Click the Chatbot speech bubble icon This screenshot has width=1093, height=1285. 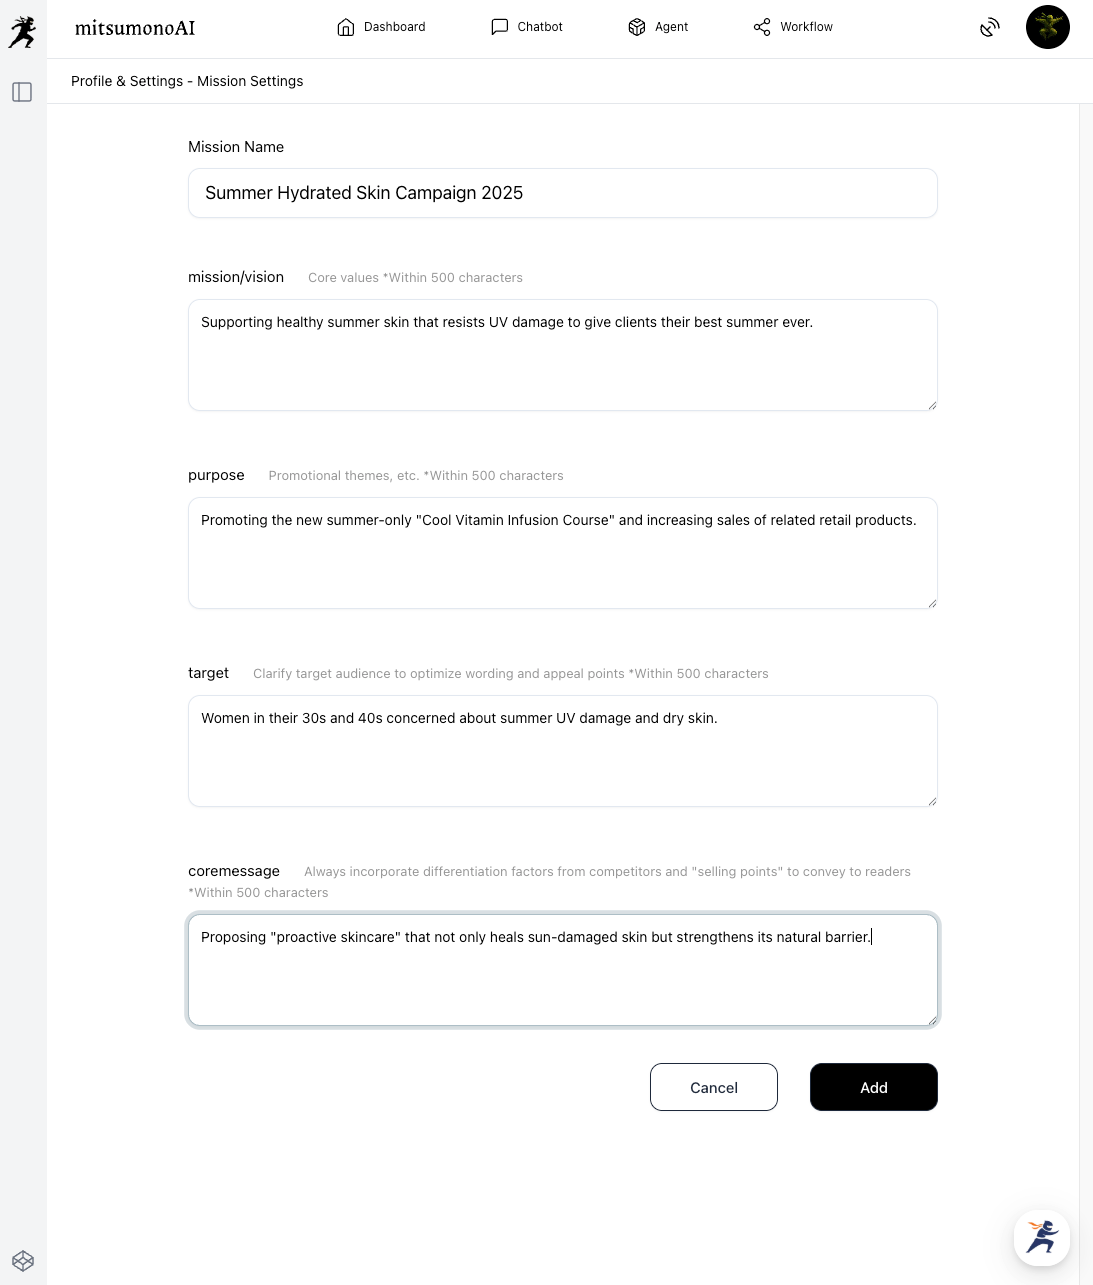pos(500,27)
